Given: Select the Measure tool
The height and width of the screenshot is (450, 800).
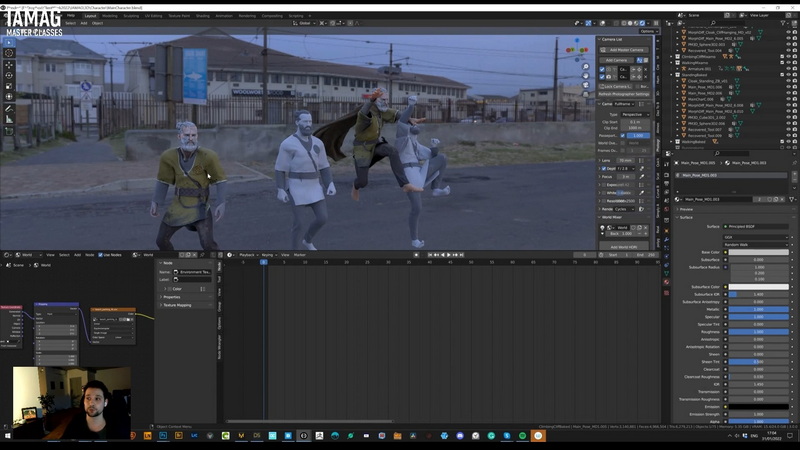Looking at the screenshot, I should pos(9,119).
